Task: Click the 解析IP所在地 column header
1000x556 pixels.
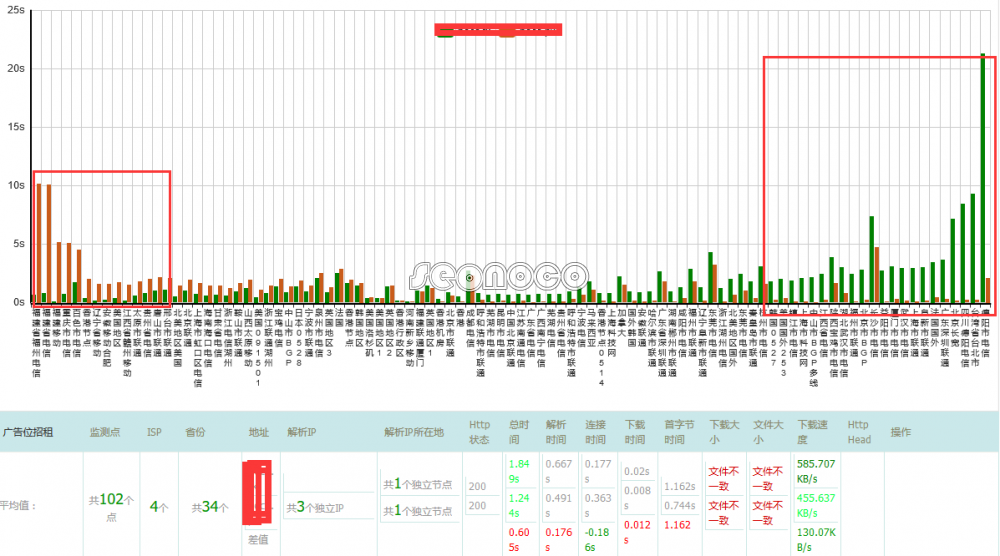Action: coord(413,432)
